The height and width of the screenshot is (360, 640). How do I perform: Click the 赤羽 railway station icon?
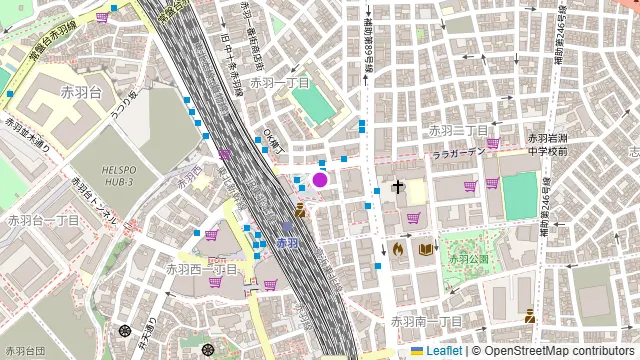coord(287,227)
